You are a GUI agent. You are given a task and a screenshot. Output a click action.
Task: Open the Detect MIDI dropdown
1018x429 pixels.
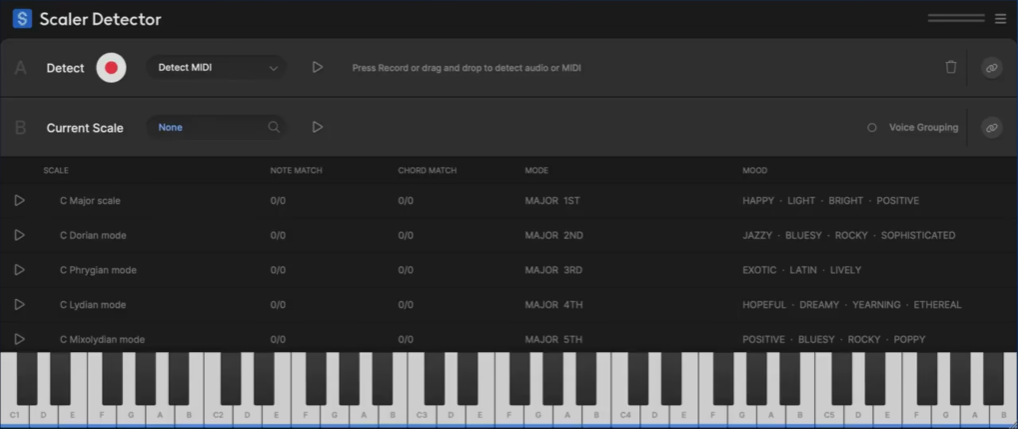point(216,67)
